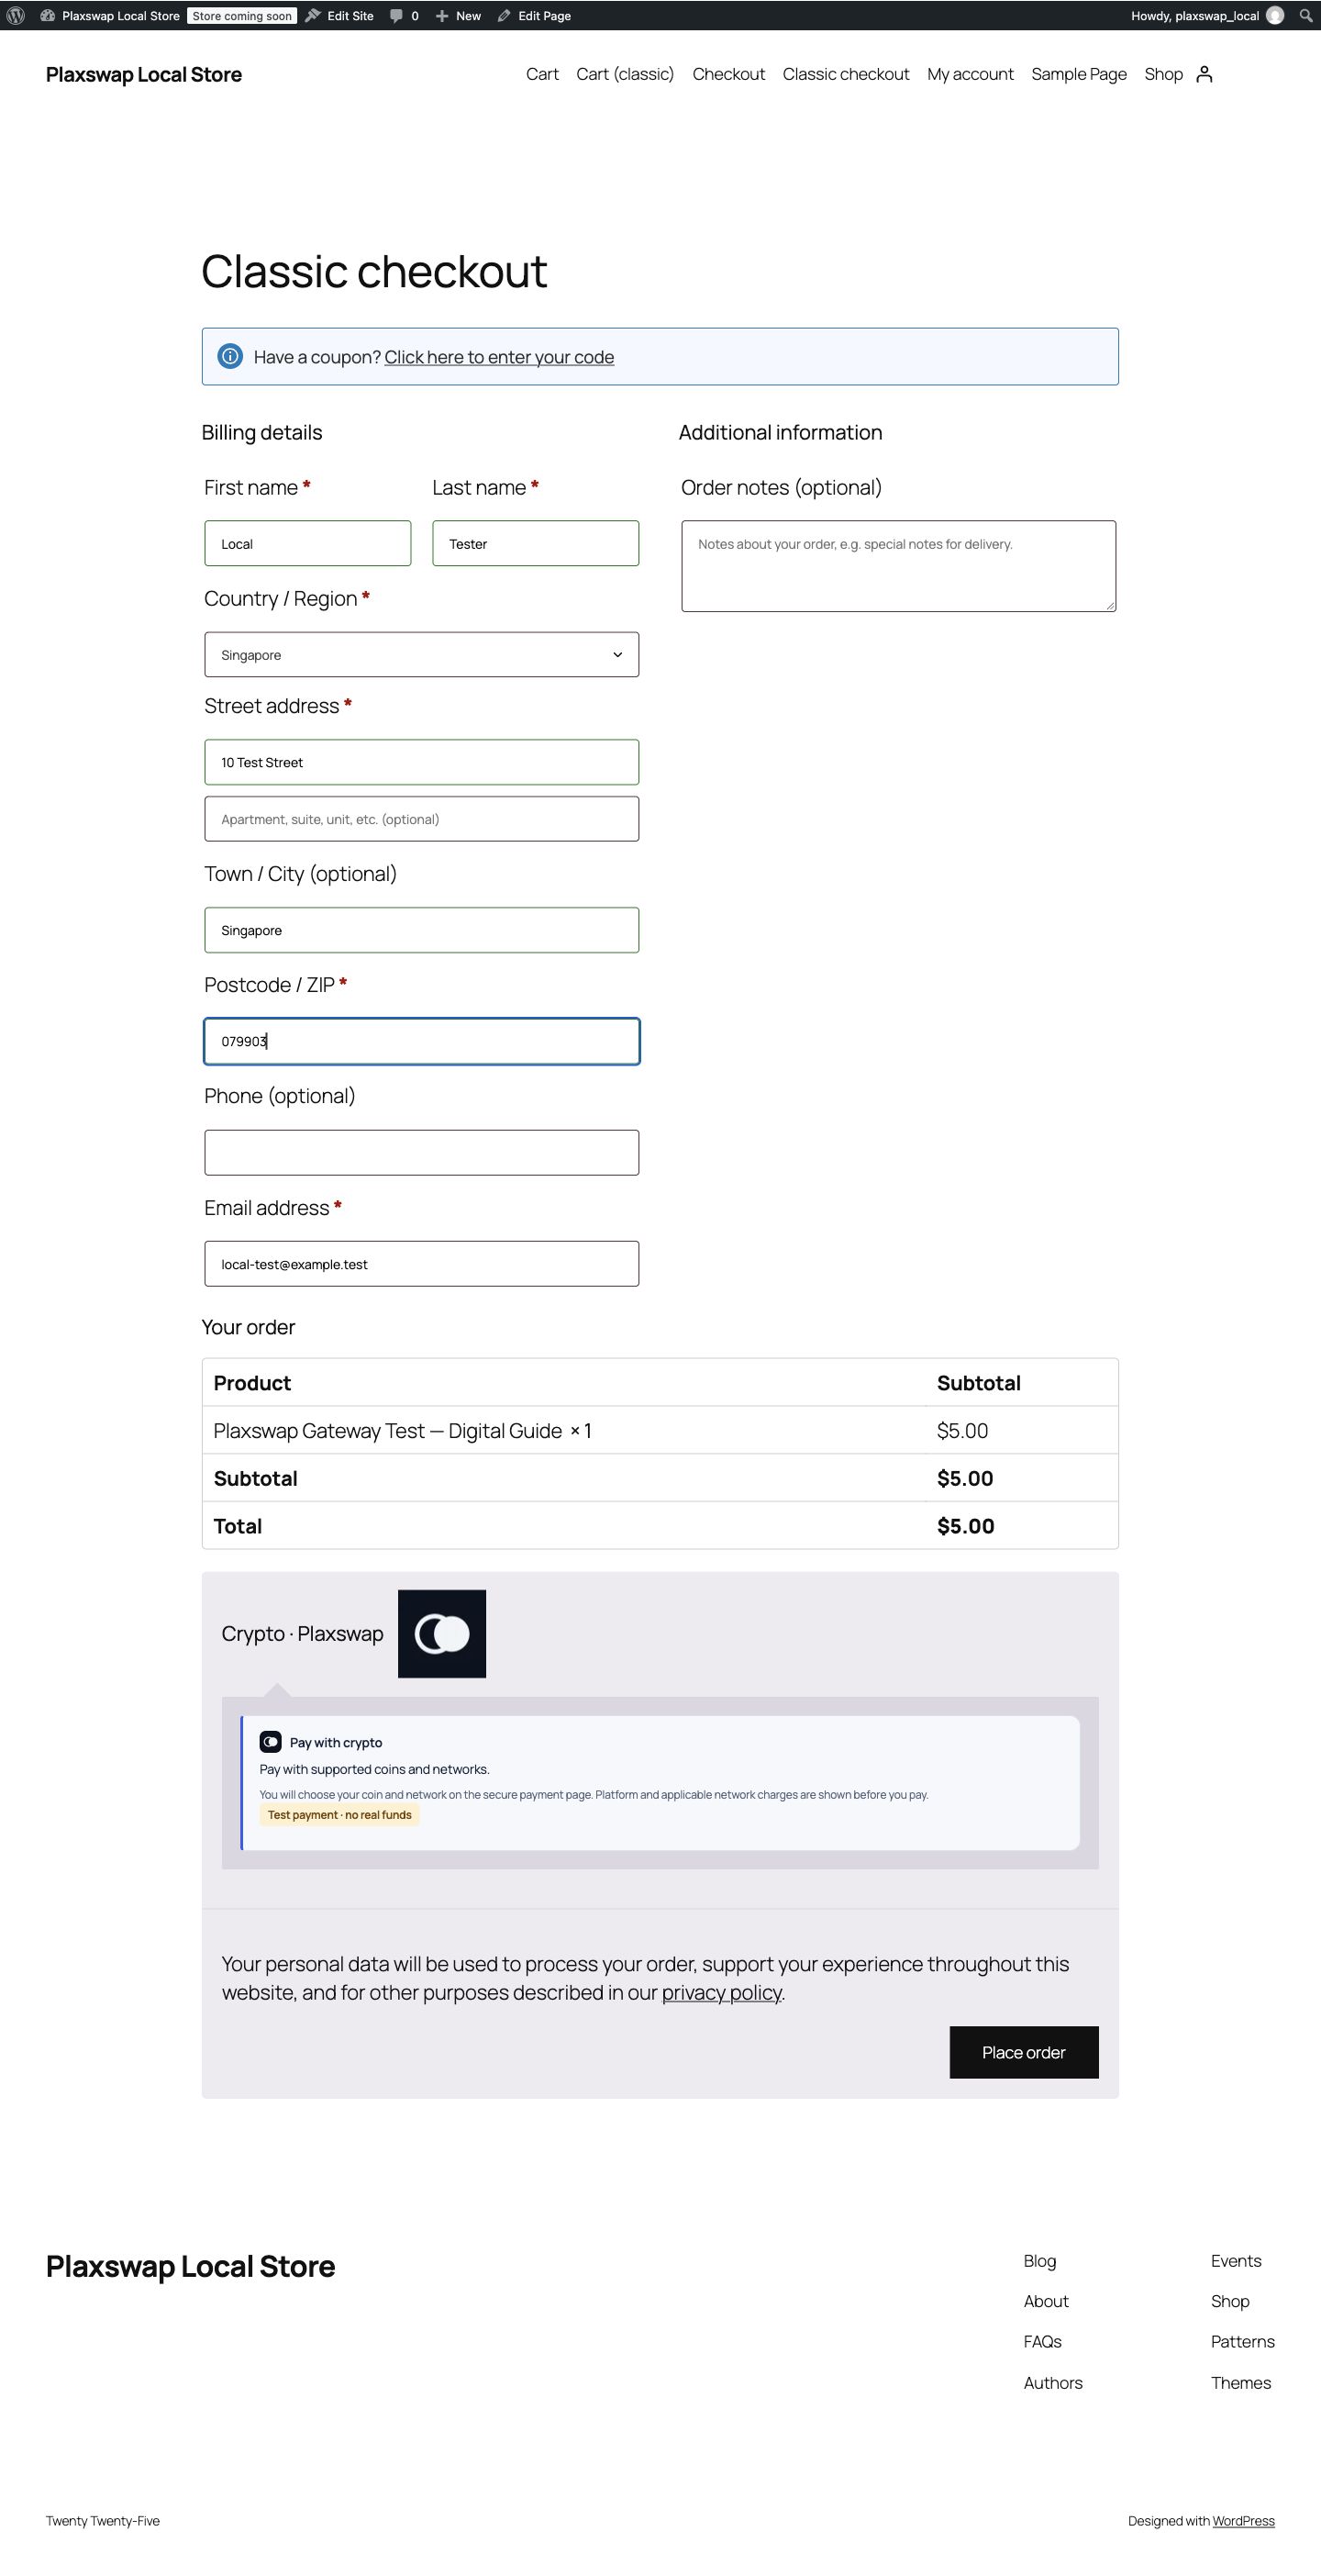Expand the Country / Region dropdown

[x=421, y=654]
